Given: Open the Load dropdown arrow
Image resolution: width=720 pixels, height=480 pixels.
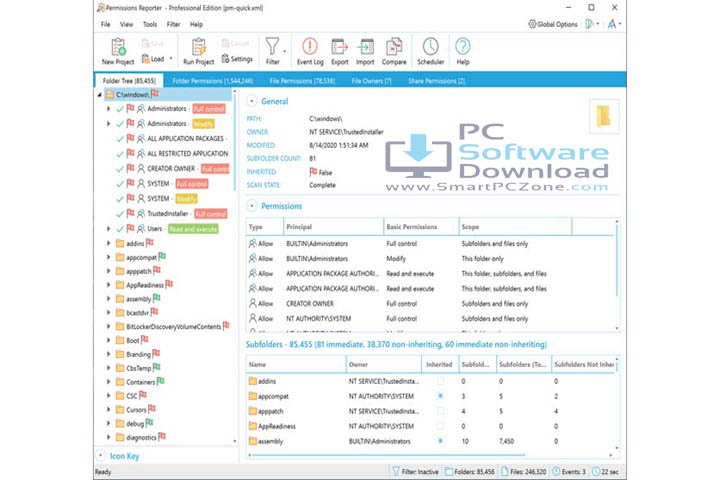Looking at the screenshot, I should [x=171, y=59].
